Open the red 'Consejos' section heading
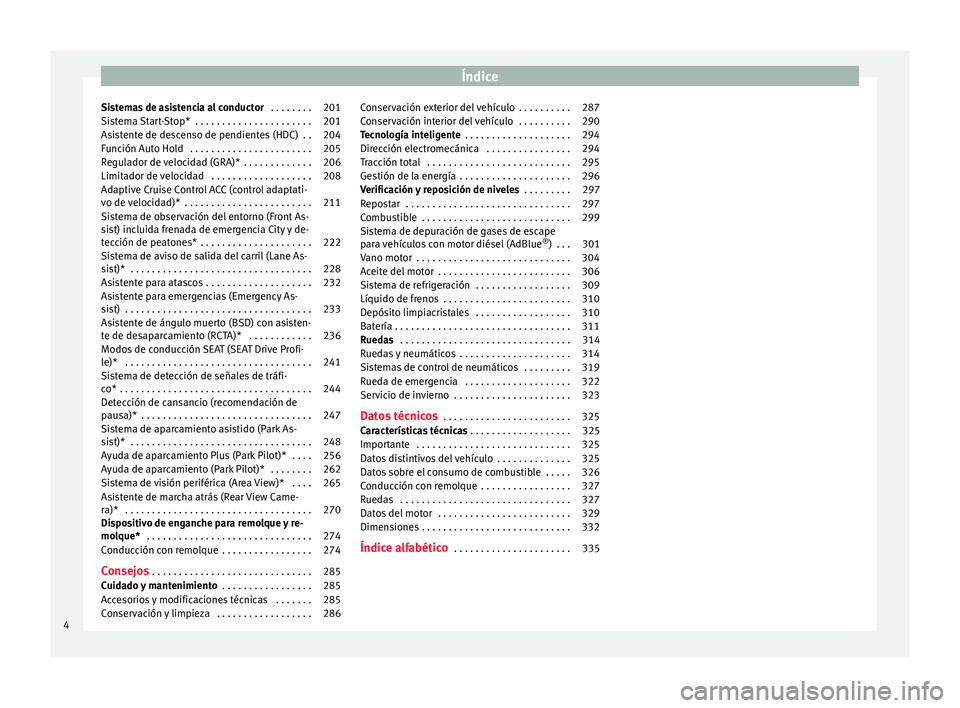Image resolution: width=960 pixels, height=708 pixels. click(125, 571)
